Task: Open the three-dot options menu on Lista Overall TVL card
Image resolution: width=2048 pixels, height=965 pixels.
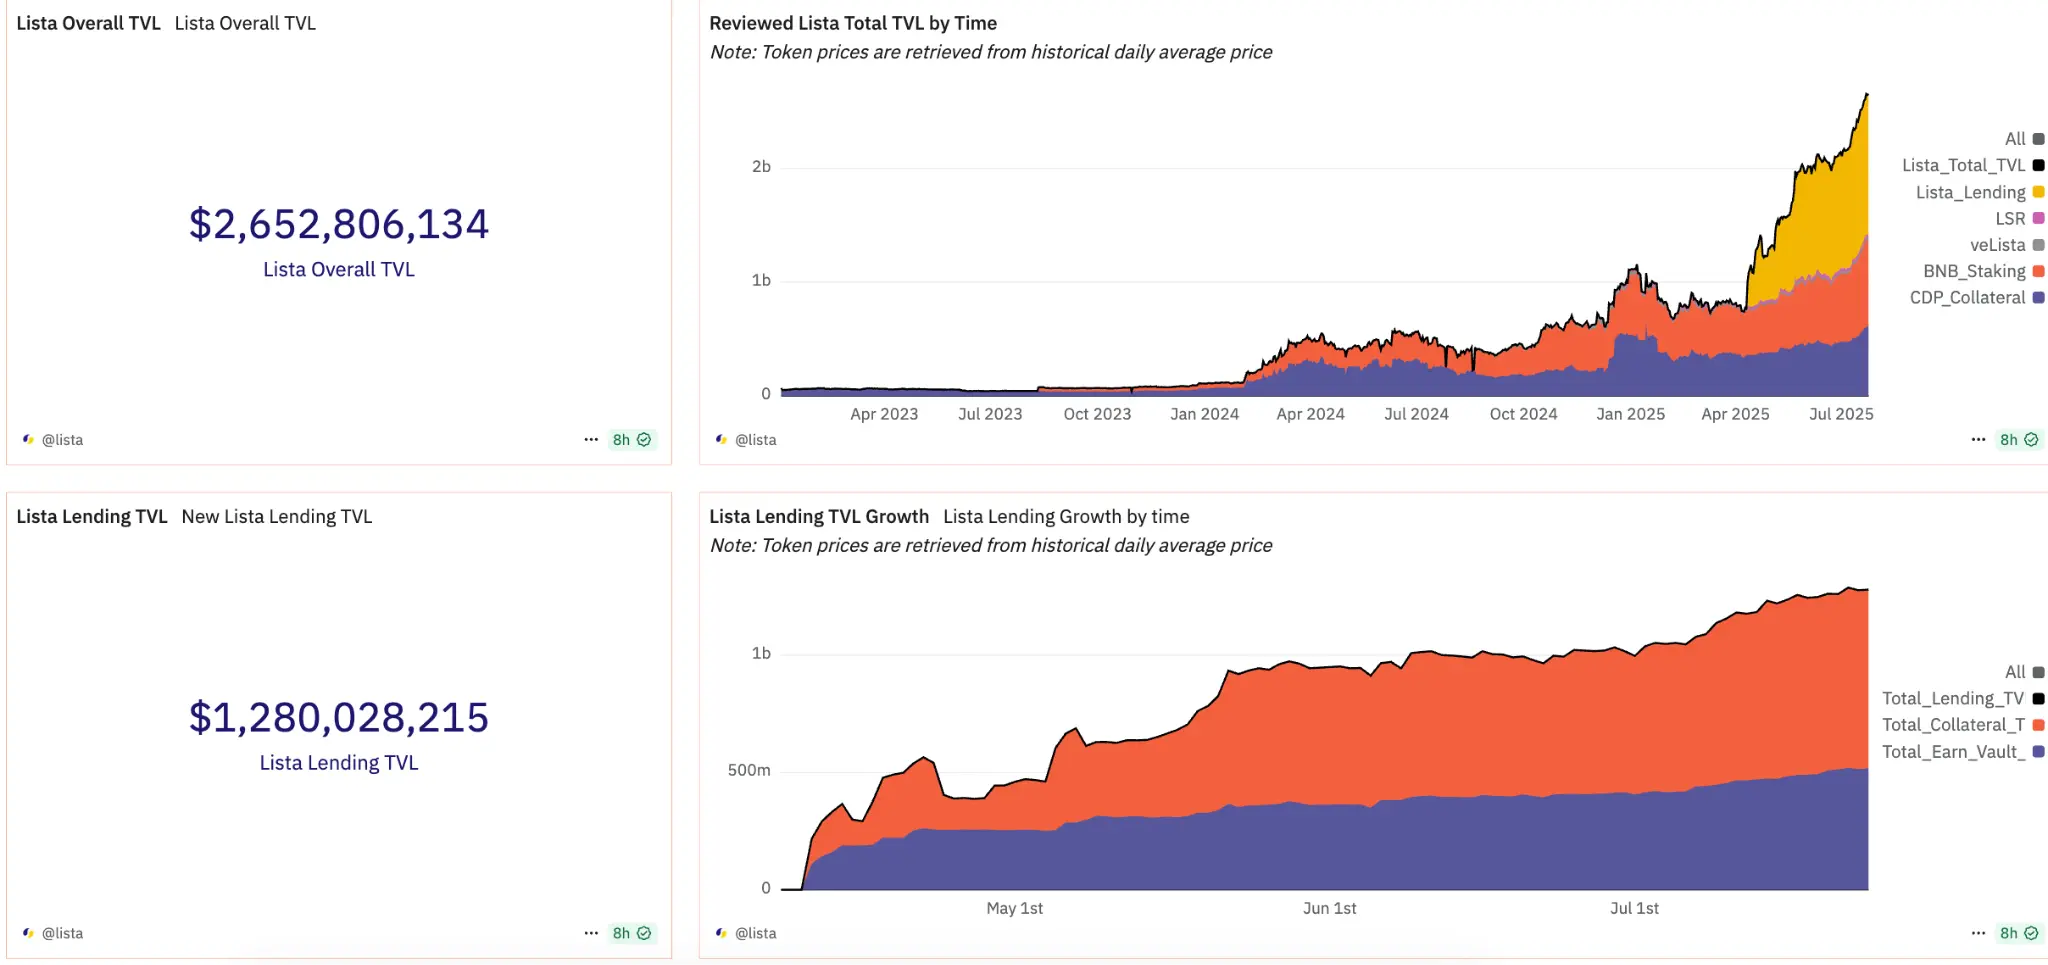Action: tap(591, 439)
